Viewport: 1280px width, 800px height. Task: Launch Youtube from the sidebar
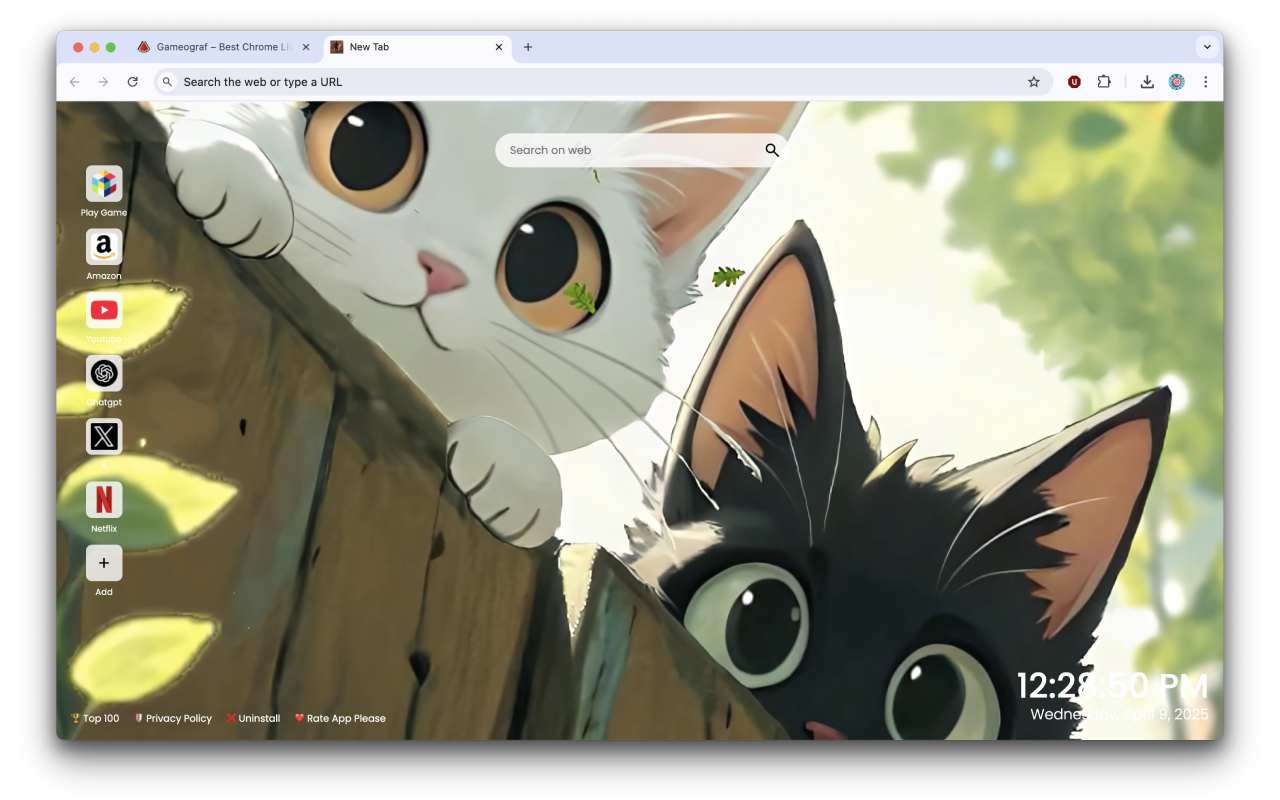click(x=104, y=311)
